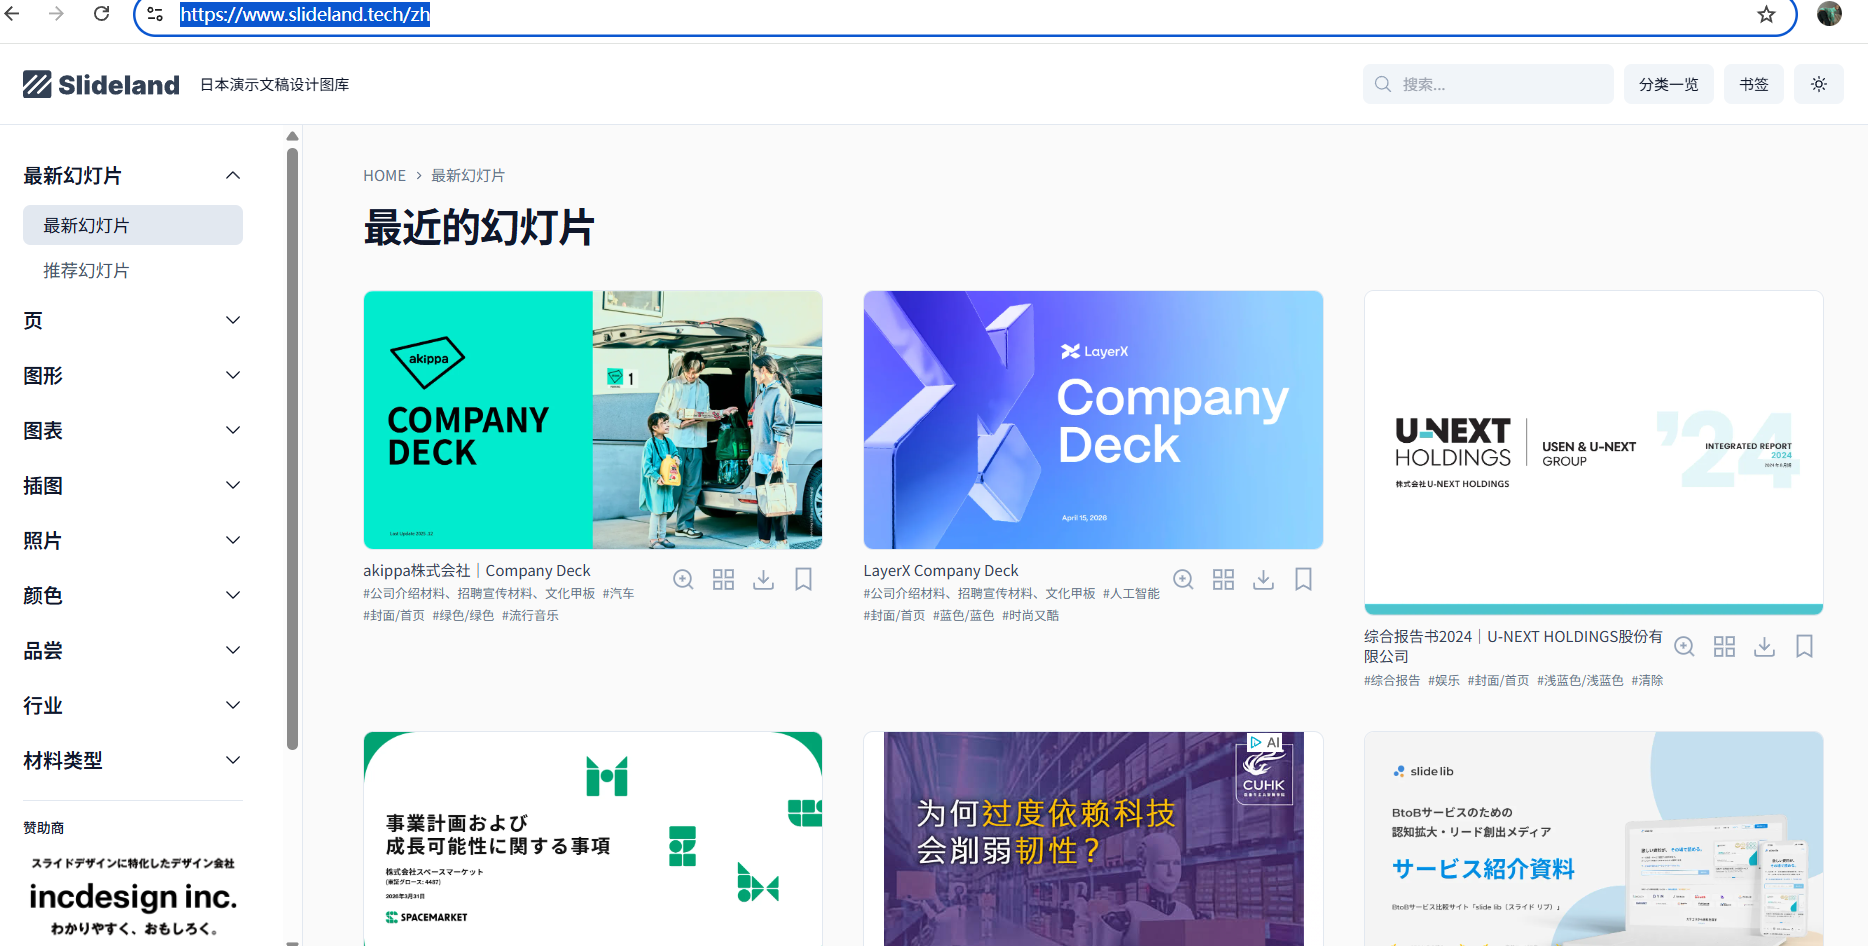Open the 书签 bookmarks button
The image size is (1868, 946).
click(x=1753, y=84)
